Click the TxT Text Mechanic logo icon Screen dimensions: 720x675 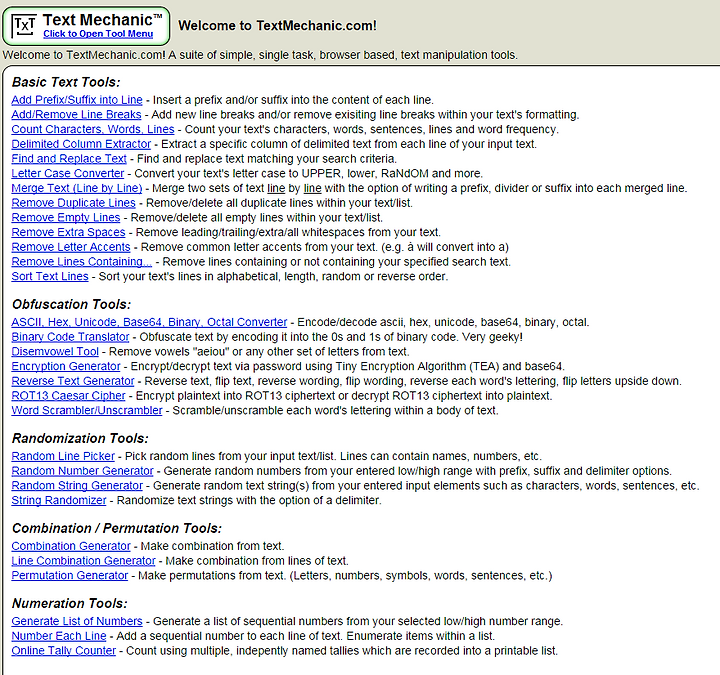[24, 26]
